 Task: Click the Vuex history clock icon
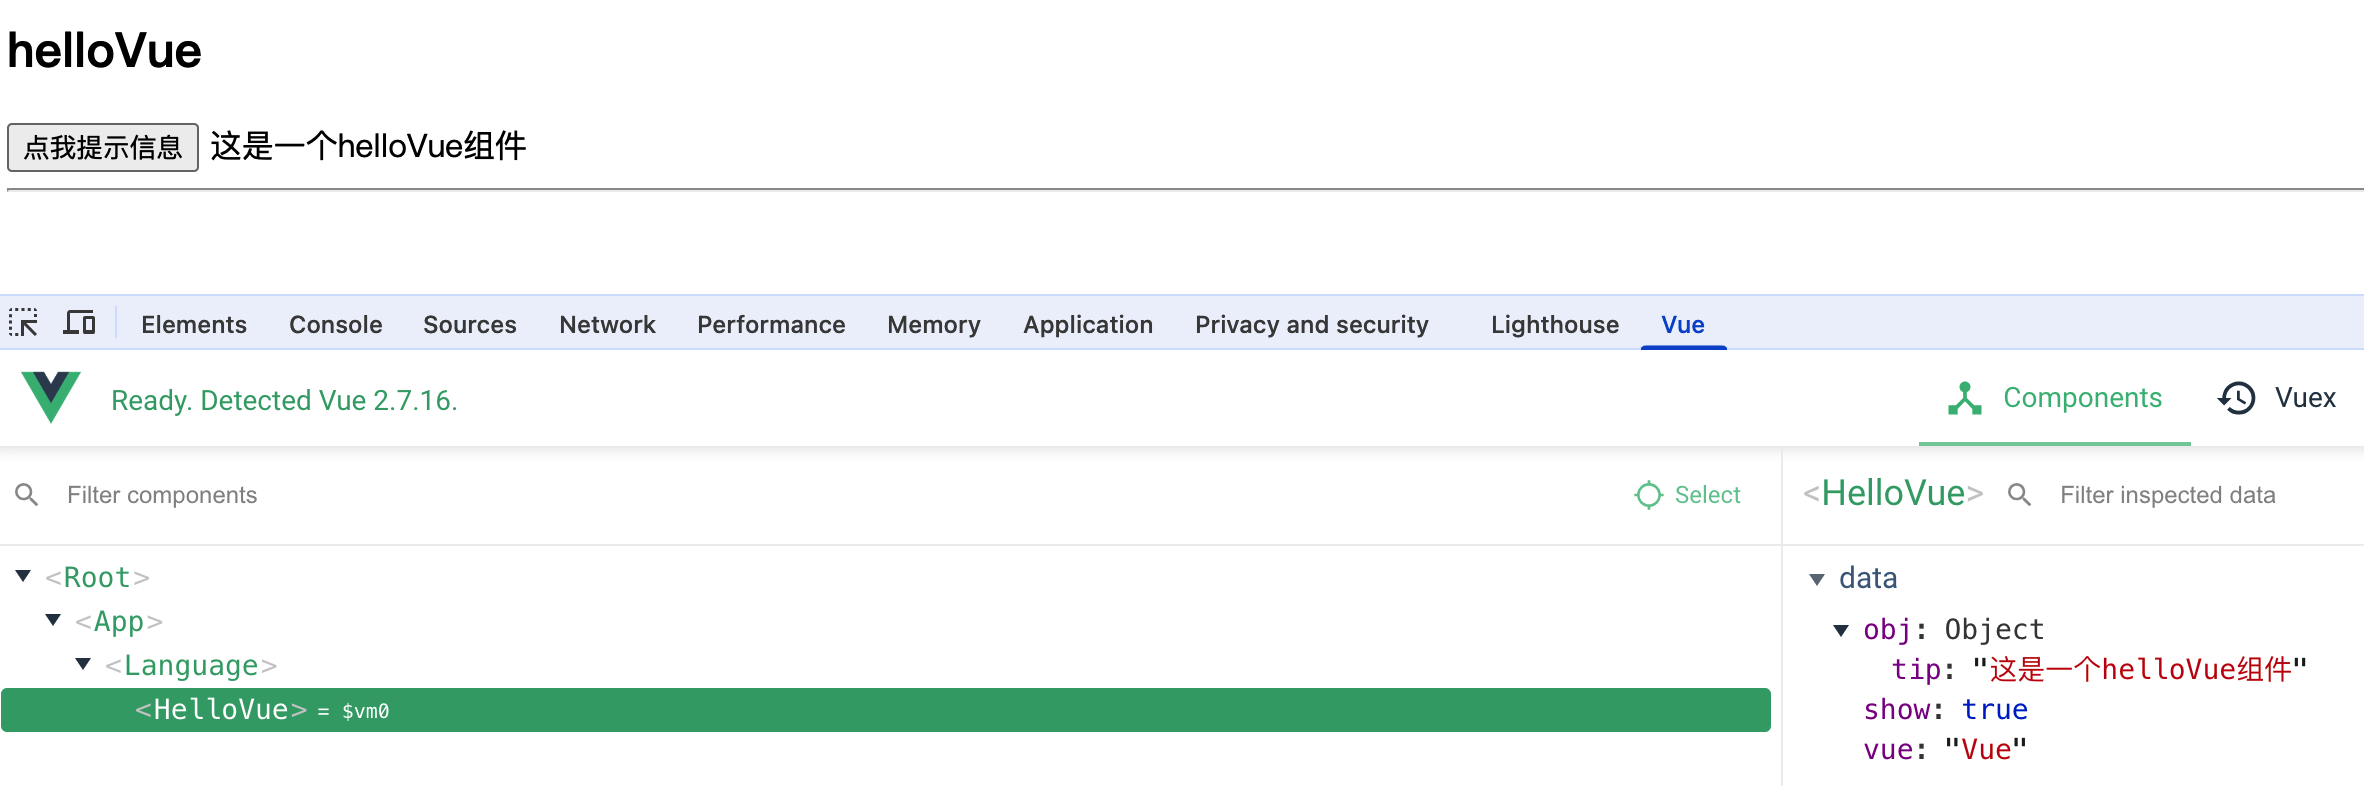coord(2236,398)
